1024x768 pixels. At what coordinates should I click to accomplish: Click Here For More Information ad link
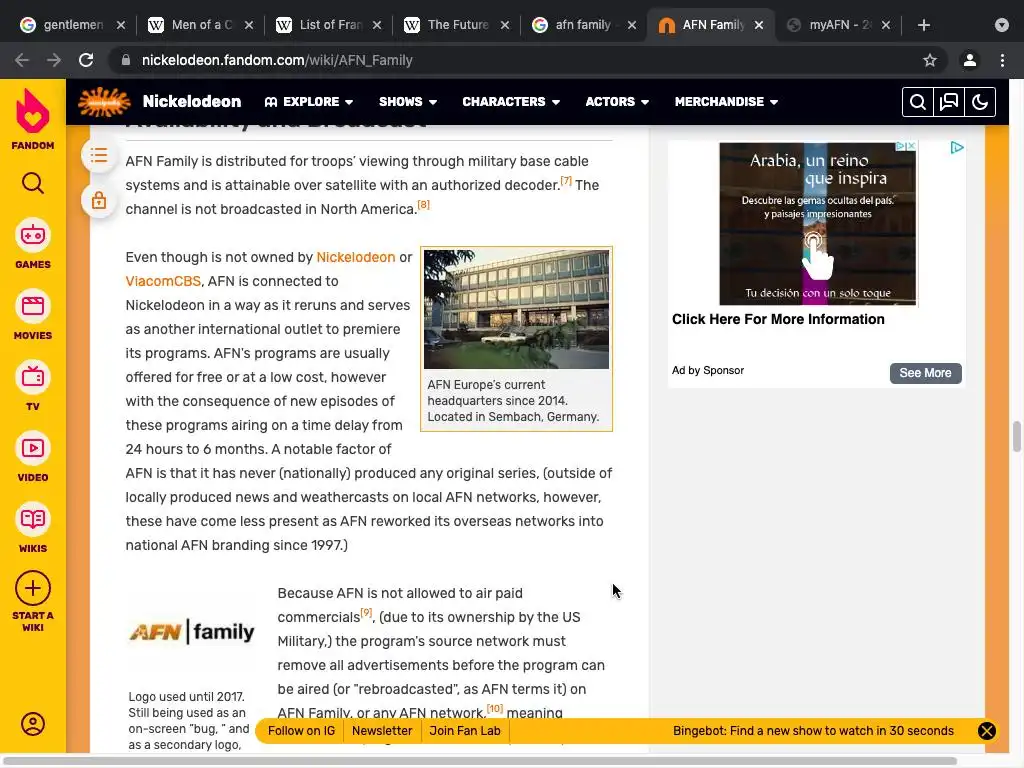click(x=778, y=319)
